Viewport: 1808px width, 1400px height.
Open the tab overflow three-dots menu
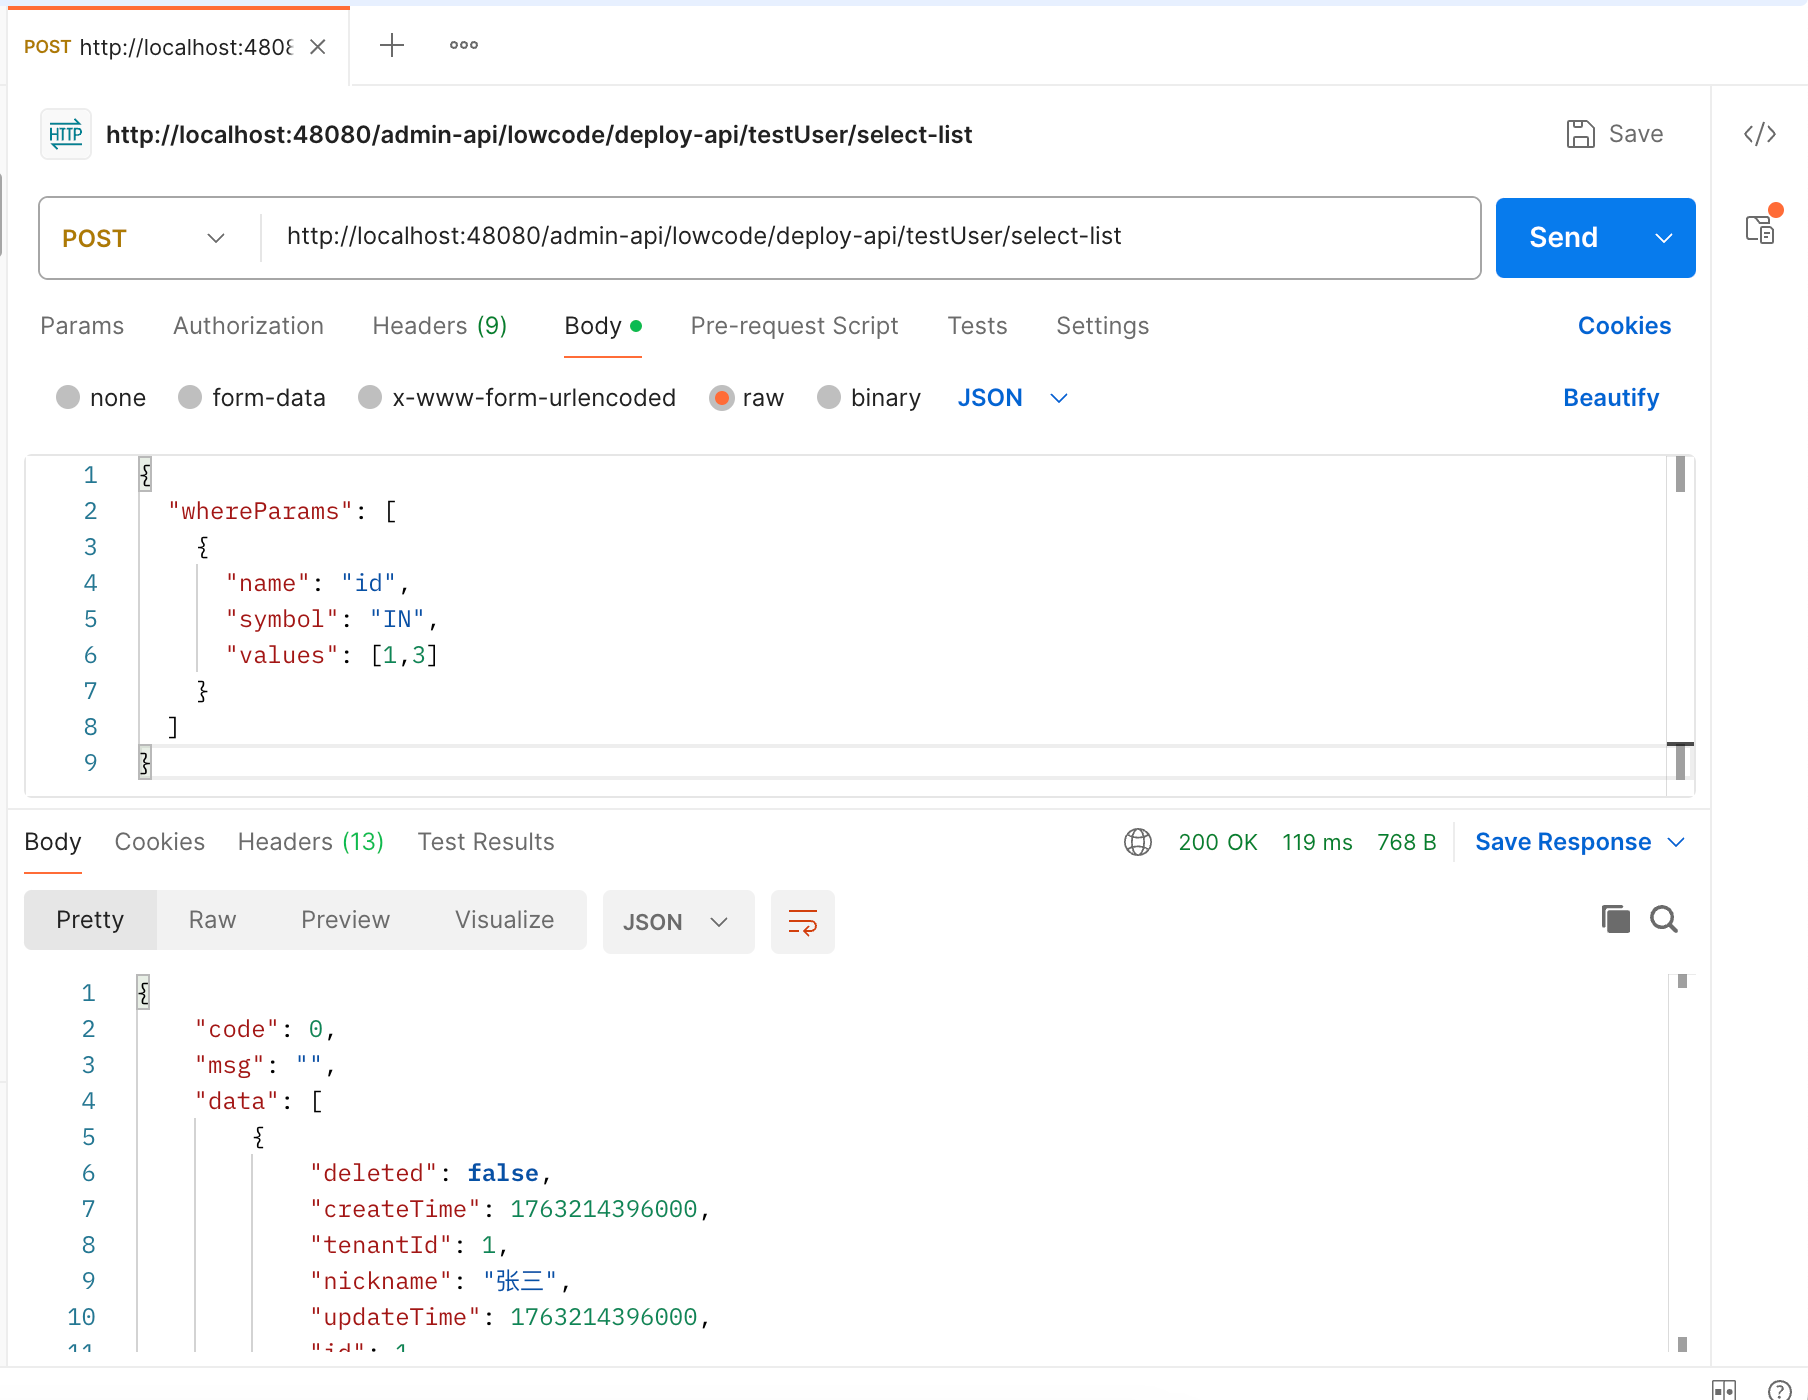463,45
